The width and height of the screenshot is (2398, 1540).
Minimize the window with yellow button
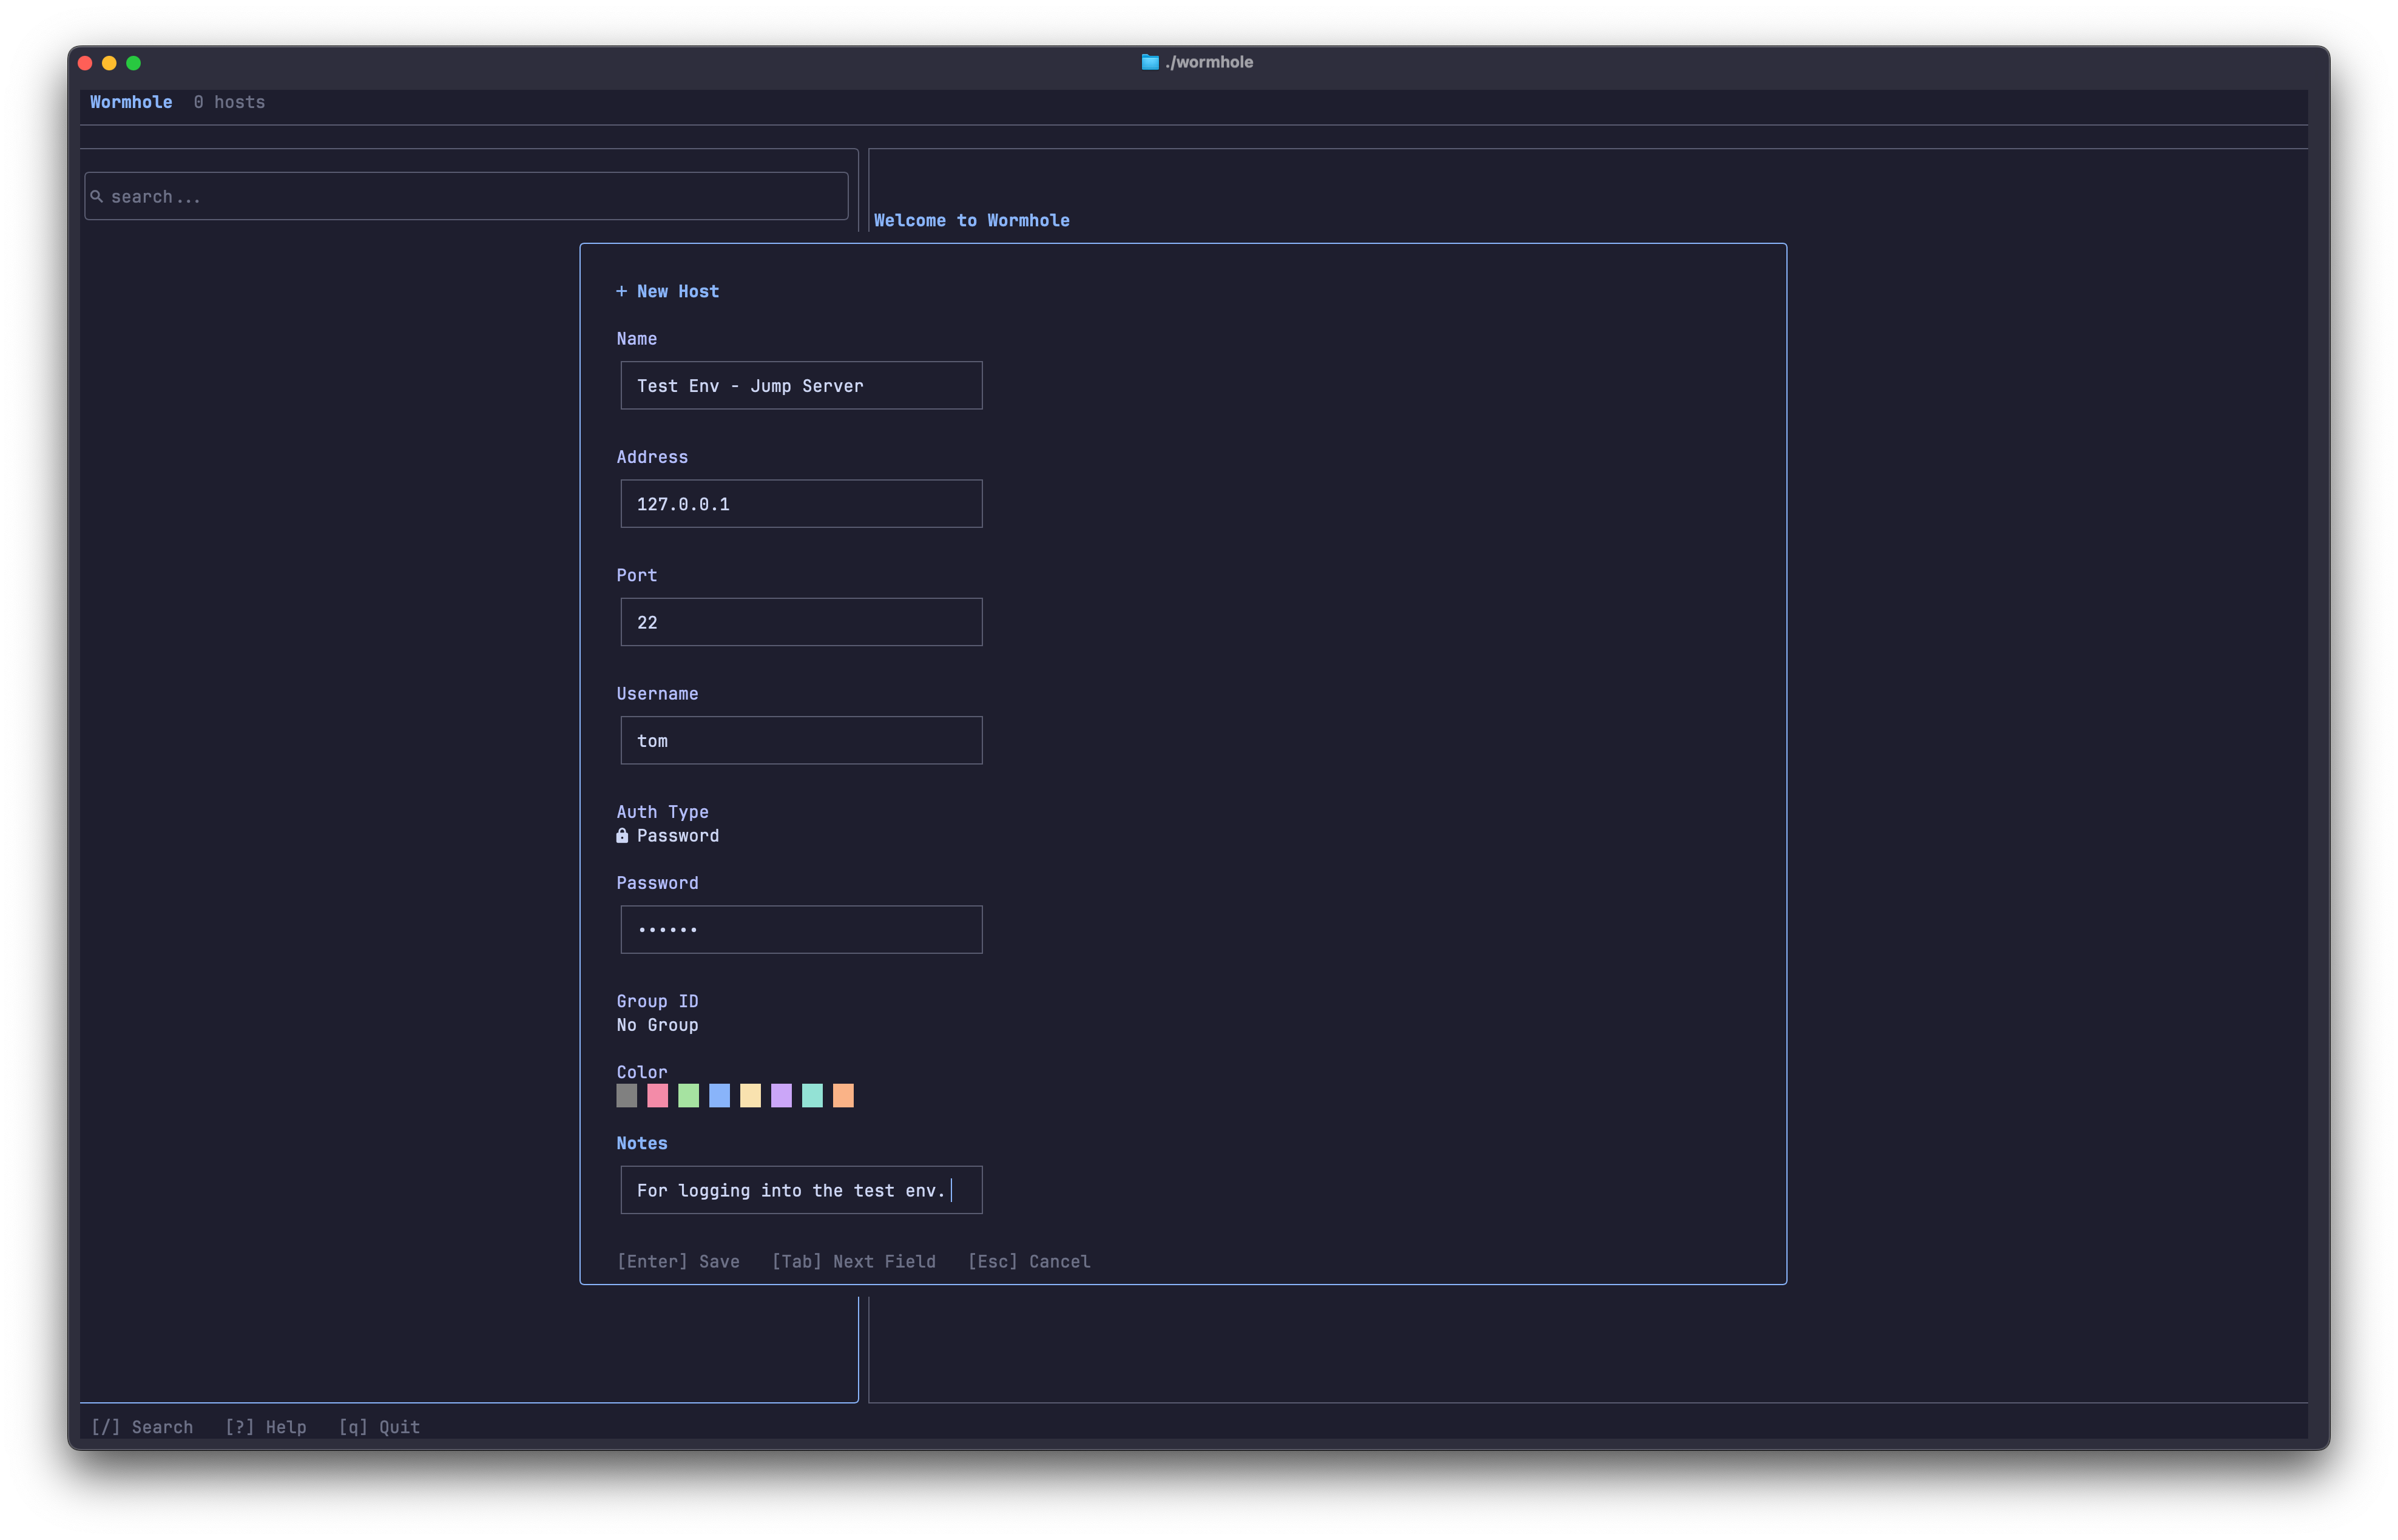[109, 63]
